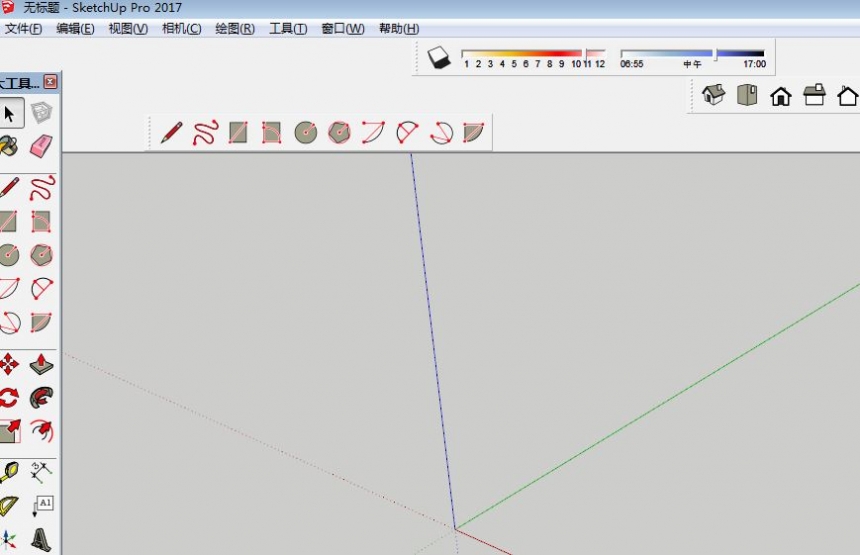The width and height of the screenshot is (860, 555).
Task: Select 2-Point Arc in horizontal drawing toolbar
Action: [407, 133]
